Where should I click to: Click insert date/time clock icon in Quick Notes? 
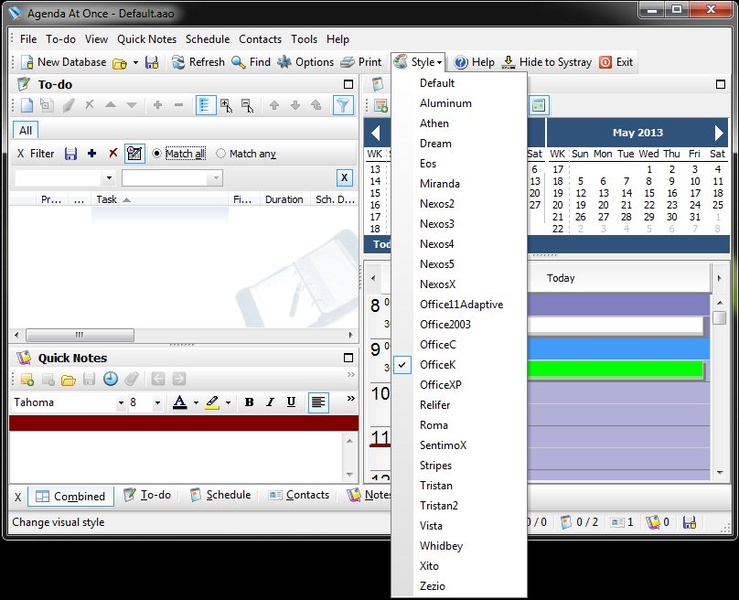coord(111,379)
